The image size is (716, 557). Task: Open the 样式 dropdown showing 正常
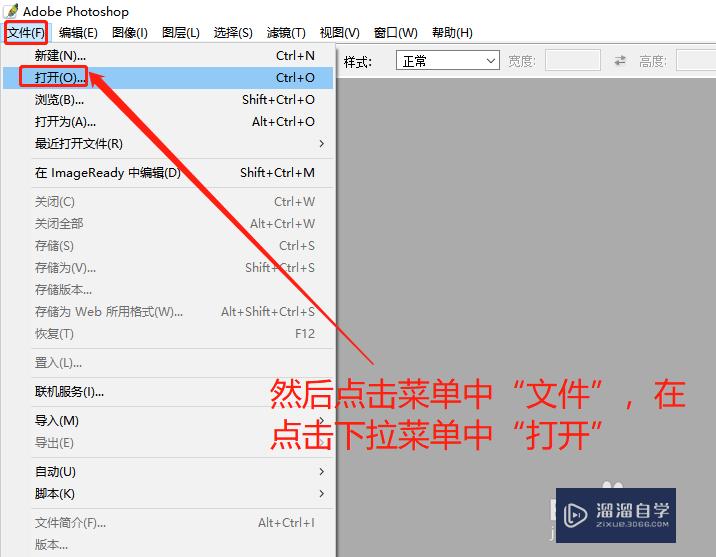coord(448,60)
